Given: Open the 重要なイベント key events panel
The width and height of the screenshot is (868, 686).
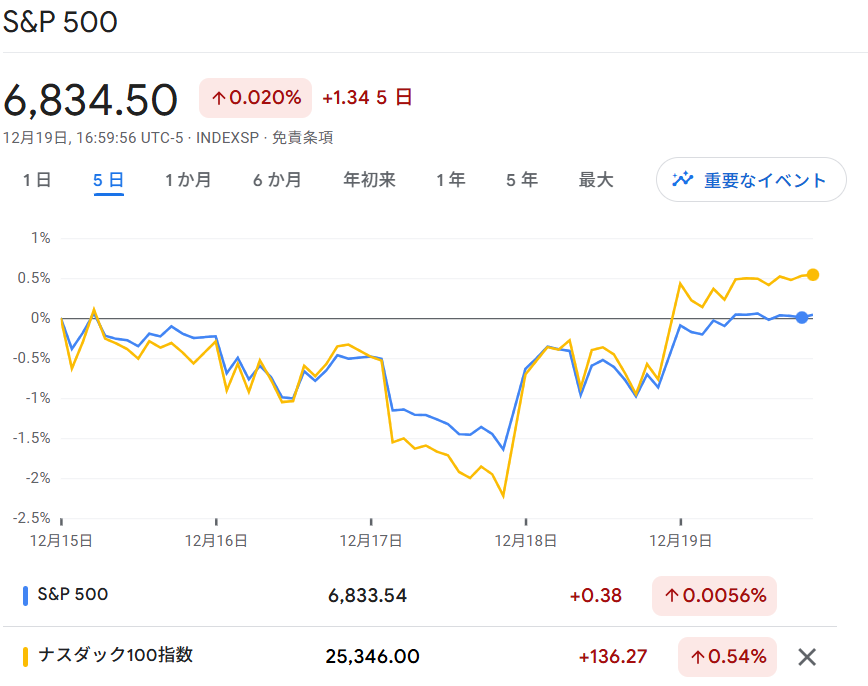Looking at the screenshot, I should (x=751, y=180).
